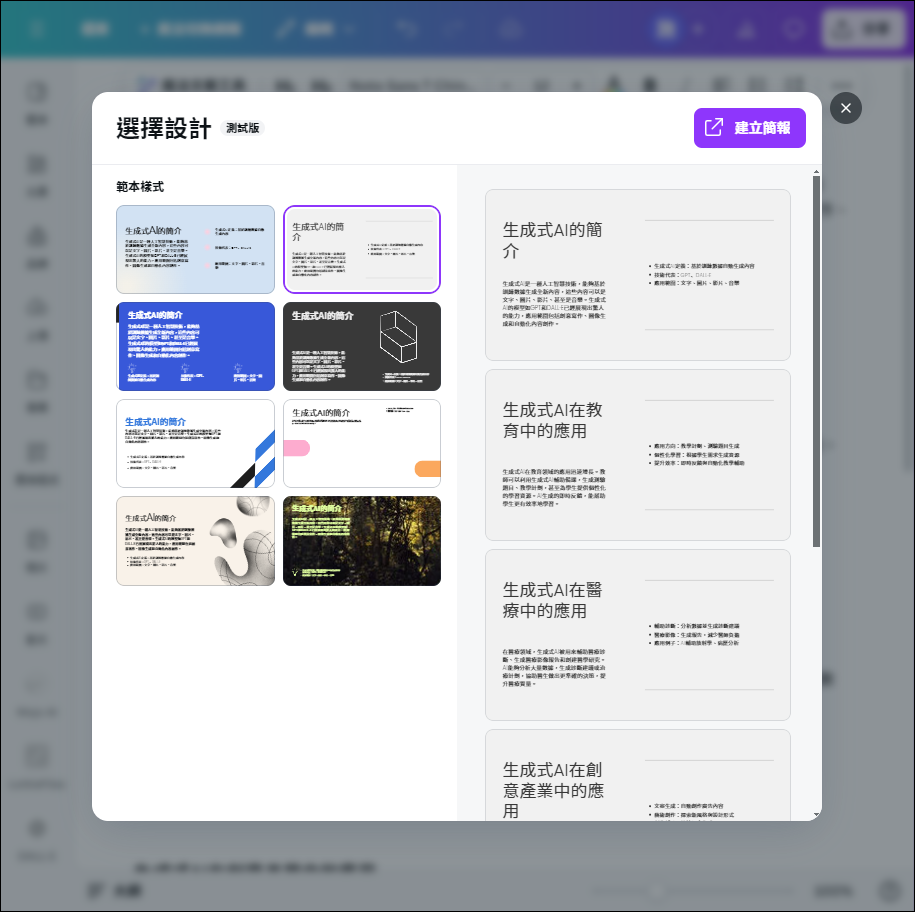This screenshot has width=915, height=912.
Task: Close the 選擇設計 dialog
Action: 846,108
